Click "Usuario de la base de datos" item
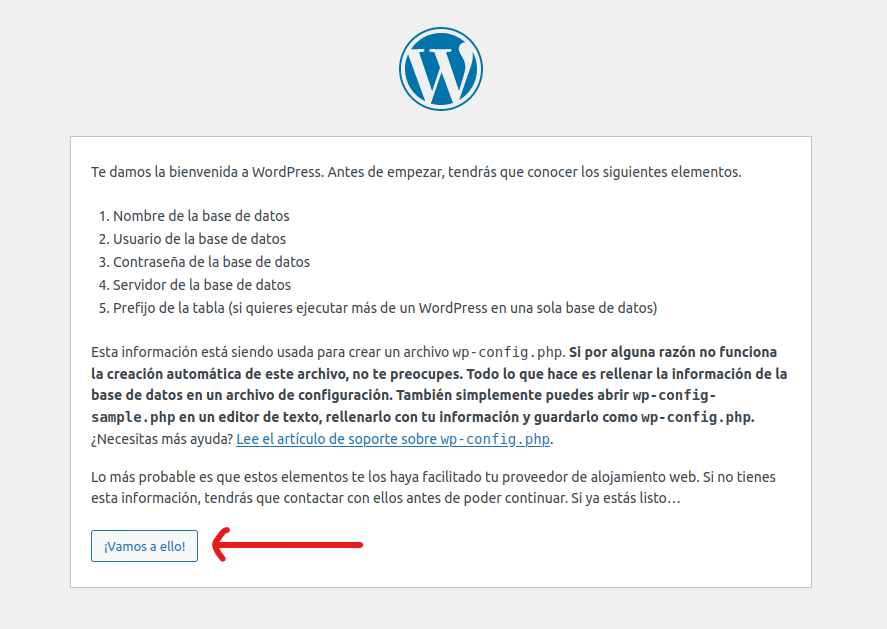 point(199,239)
